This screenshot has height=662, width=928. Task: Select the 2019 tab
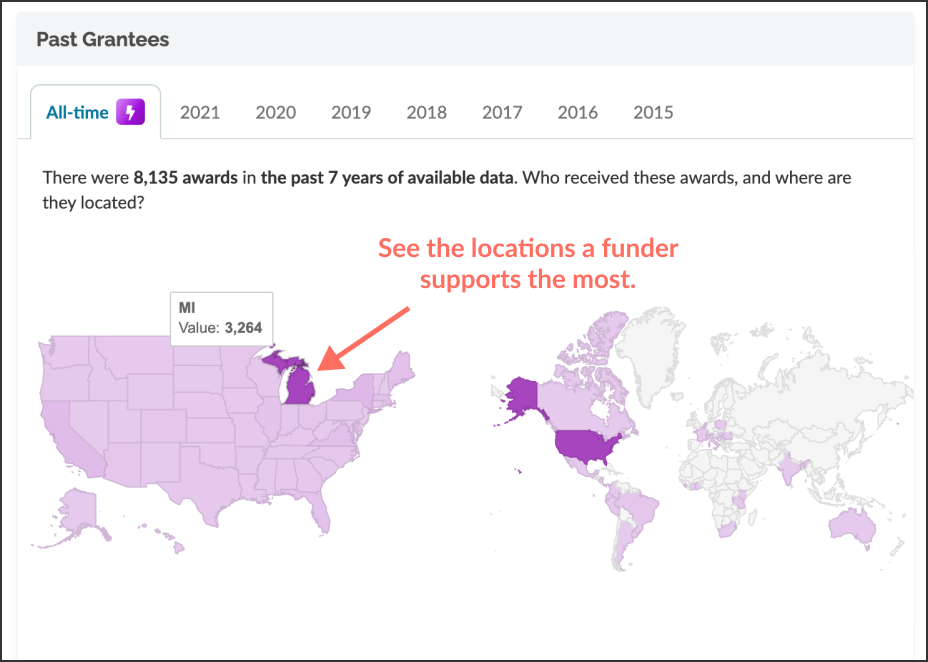point(351,112)
